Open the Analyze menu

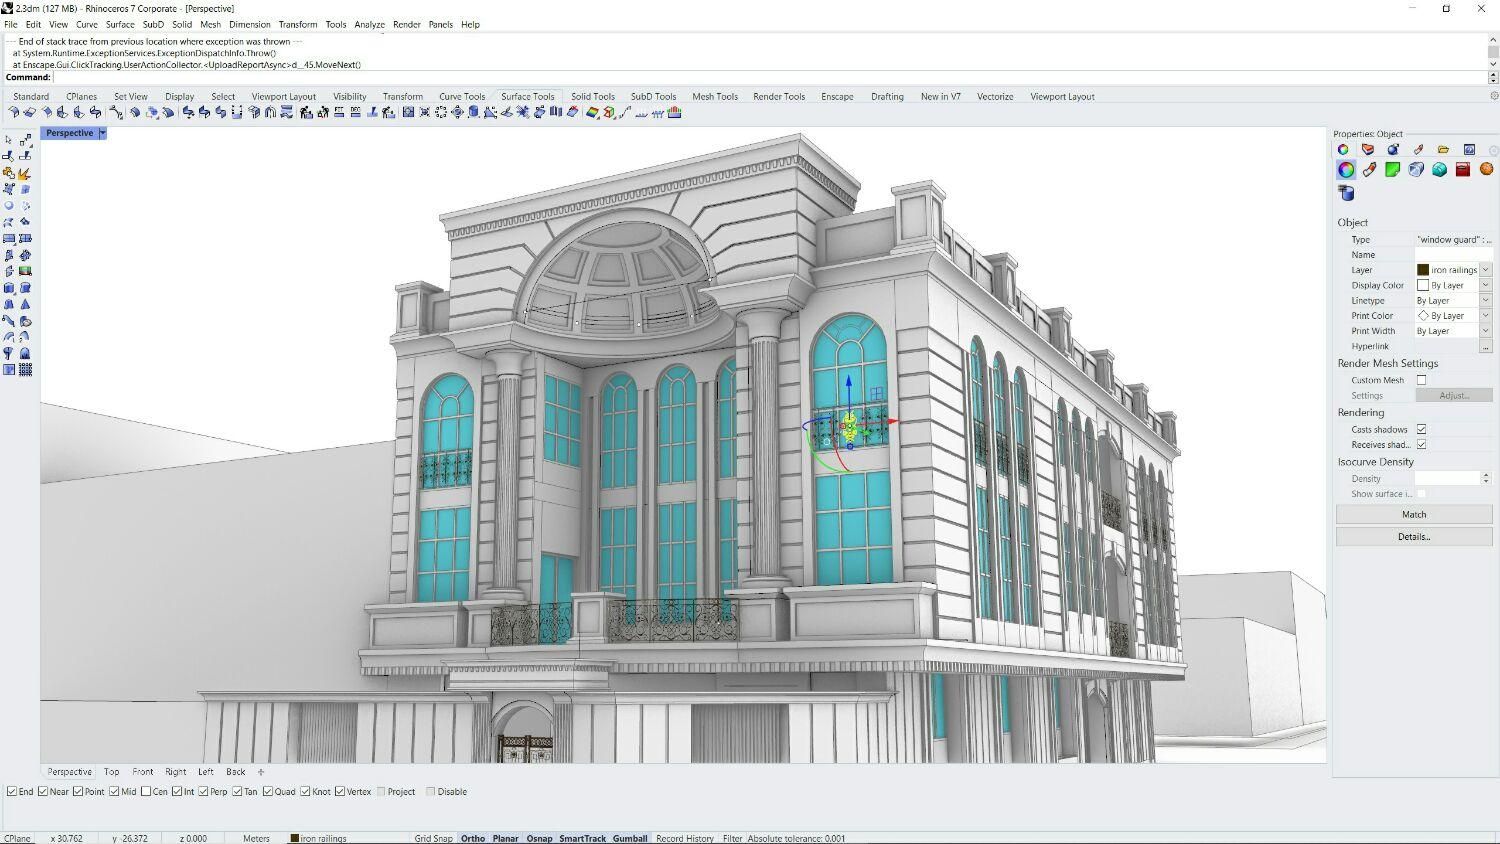369,24
